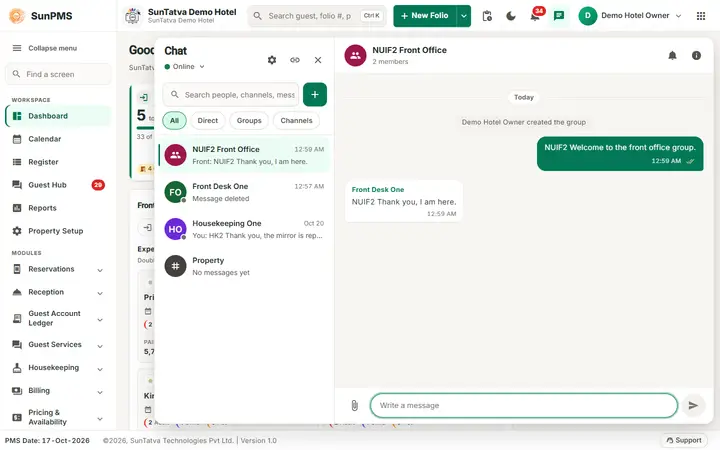Click the chat icon in top bar
The height and width of the screenshot is (450, 720).
(559, 16)
